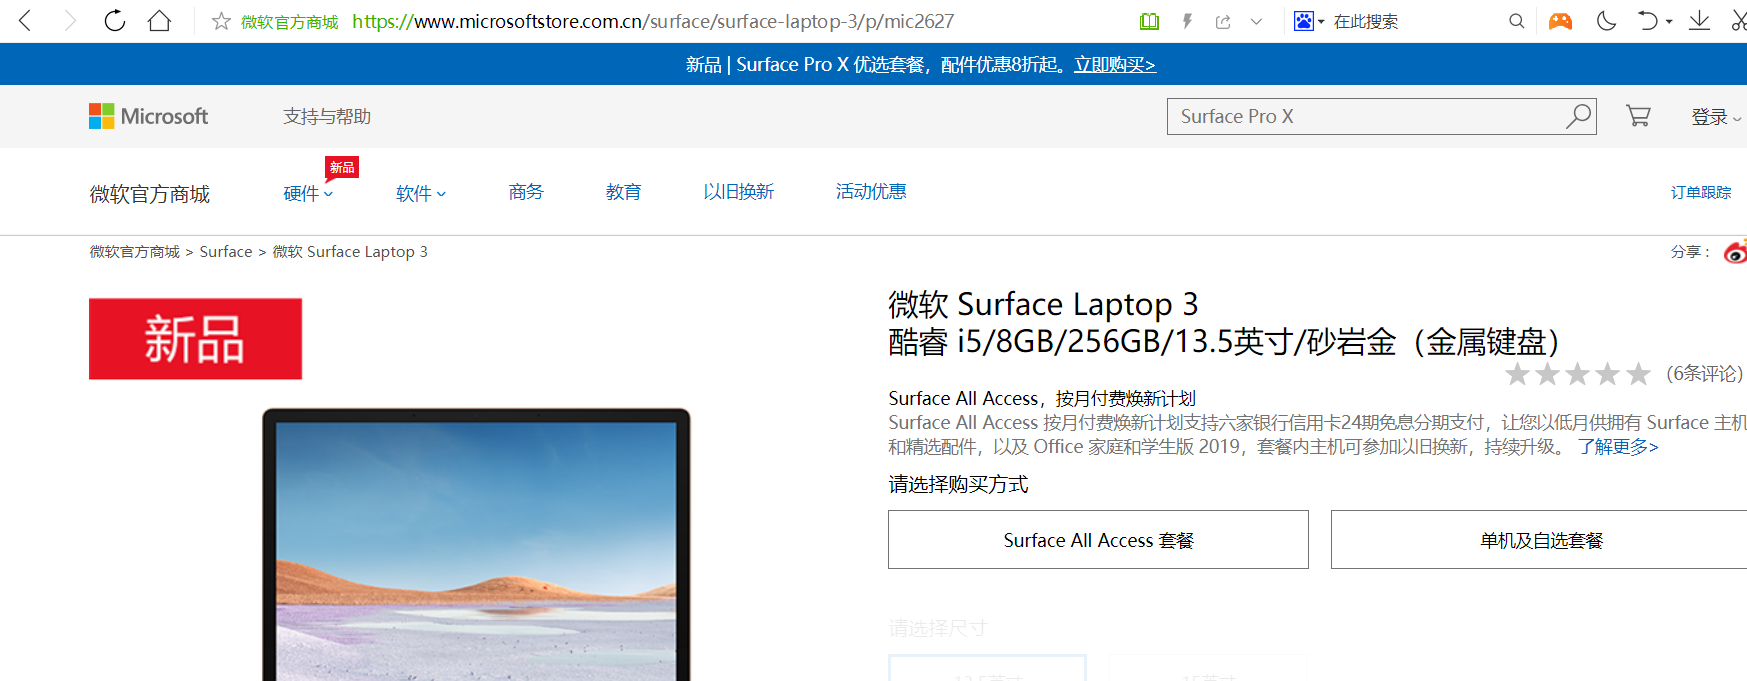Open the 商务 menu item
The image size is (1747, 681).
point(526,191)
